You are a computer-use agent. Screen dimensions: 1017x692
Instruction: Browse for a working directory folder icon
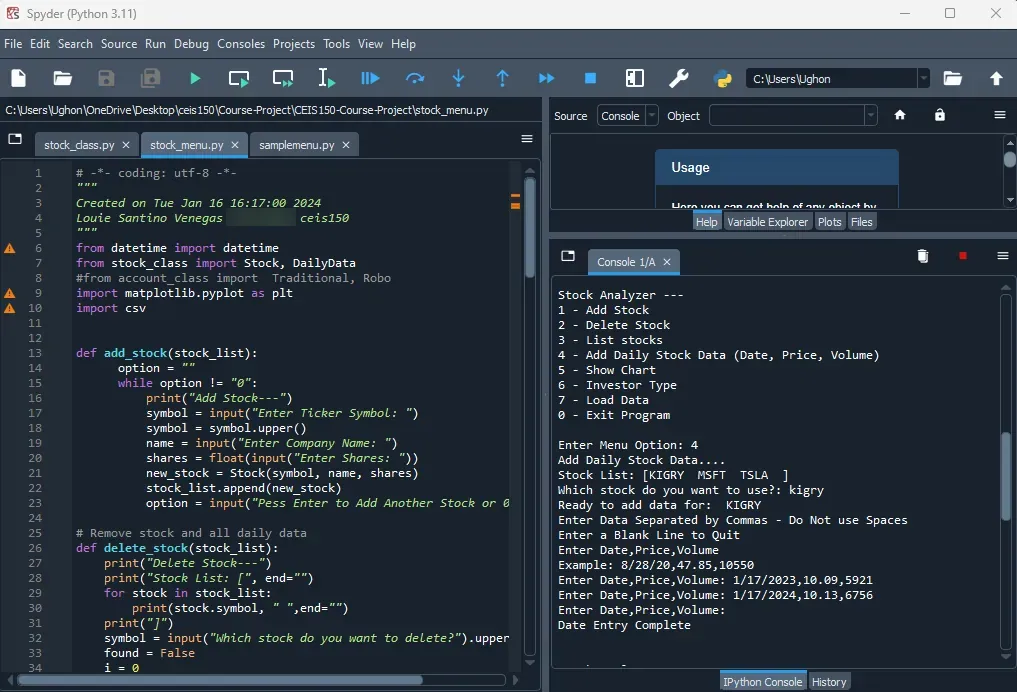(952, 78)
